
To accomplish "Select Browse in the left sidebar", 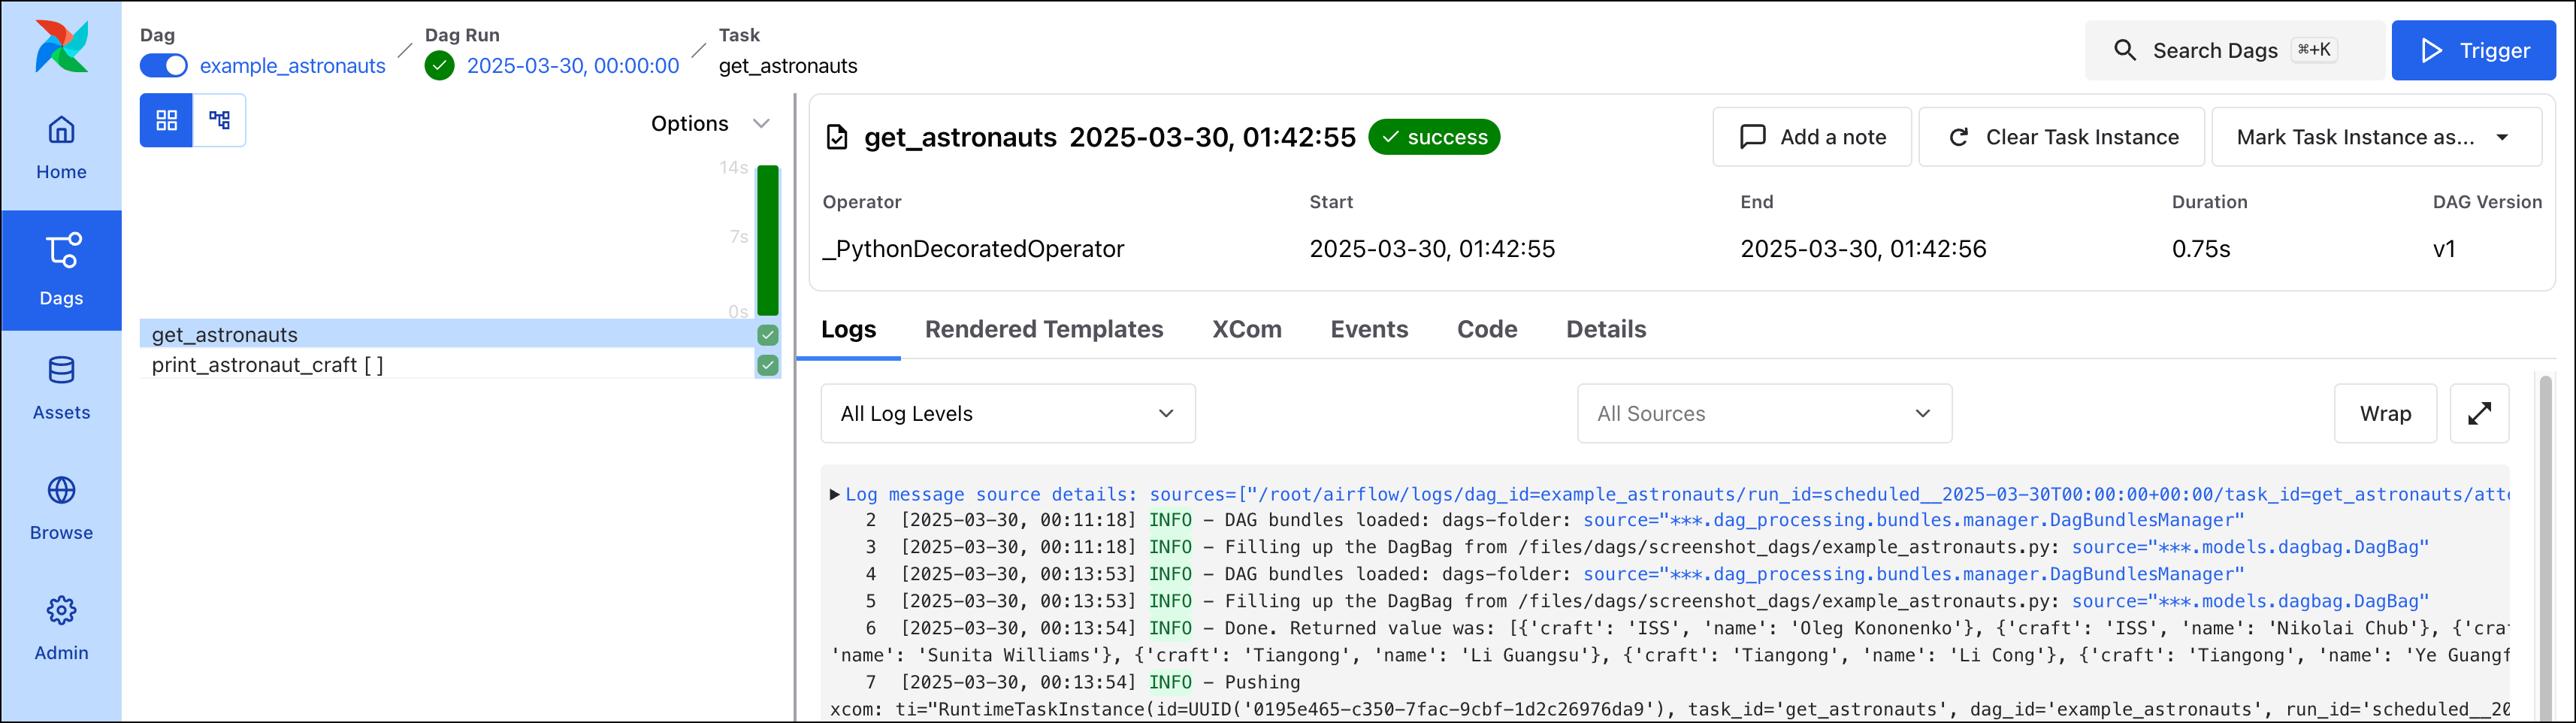I will click(61, 505).
